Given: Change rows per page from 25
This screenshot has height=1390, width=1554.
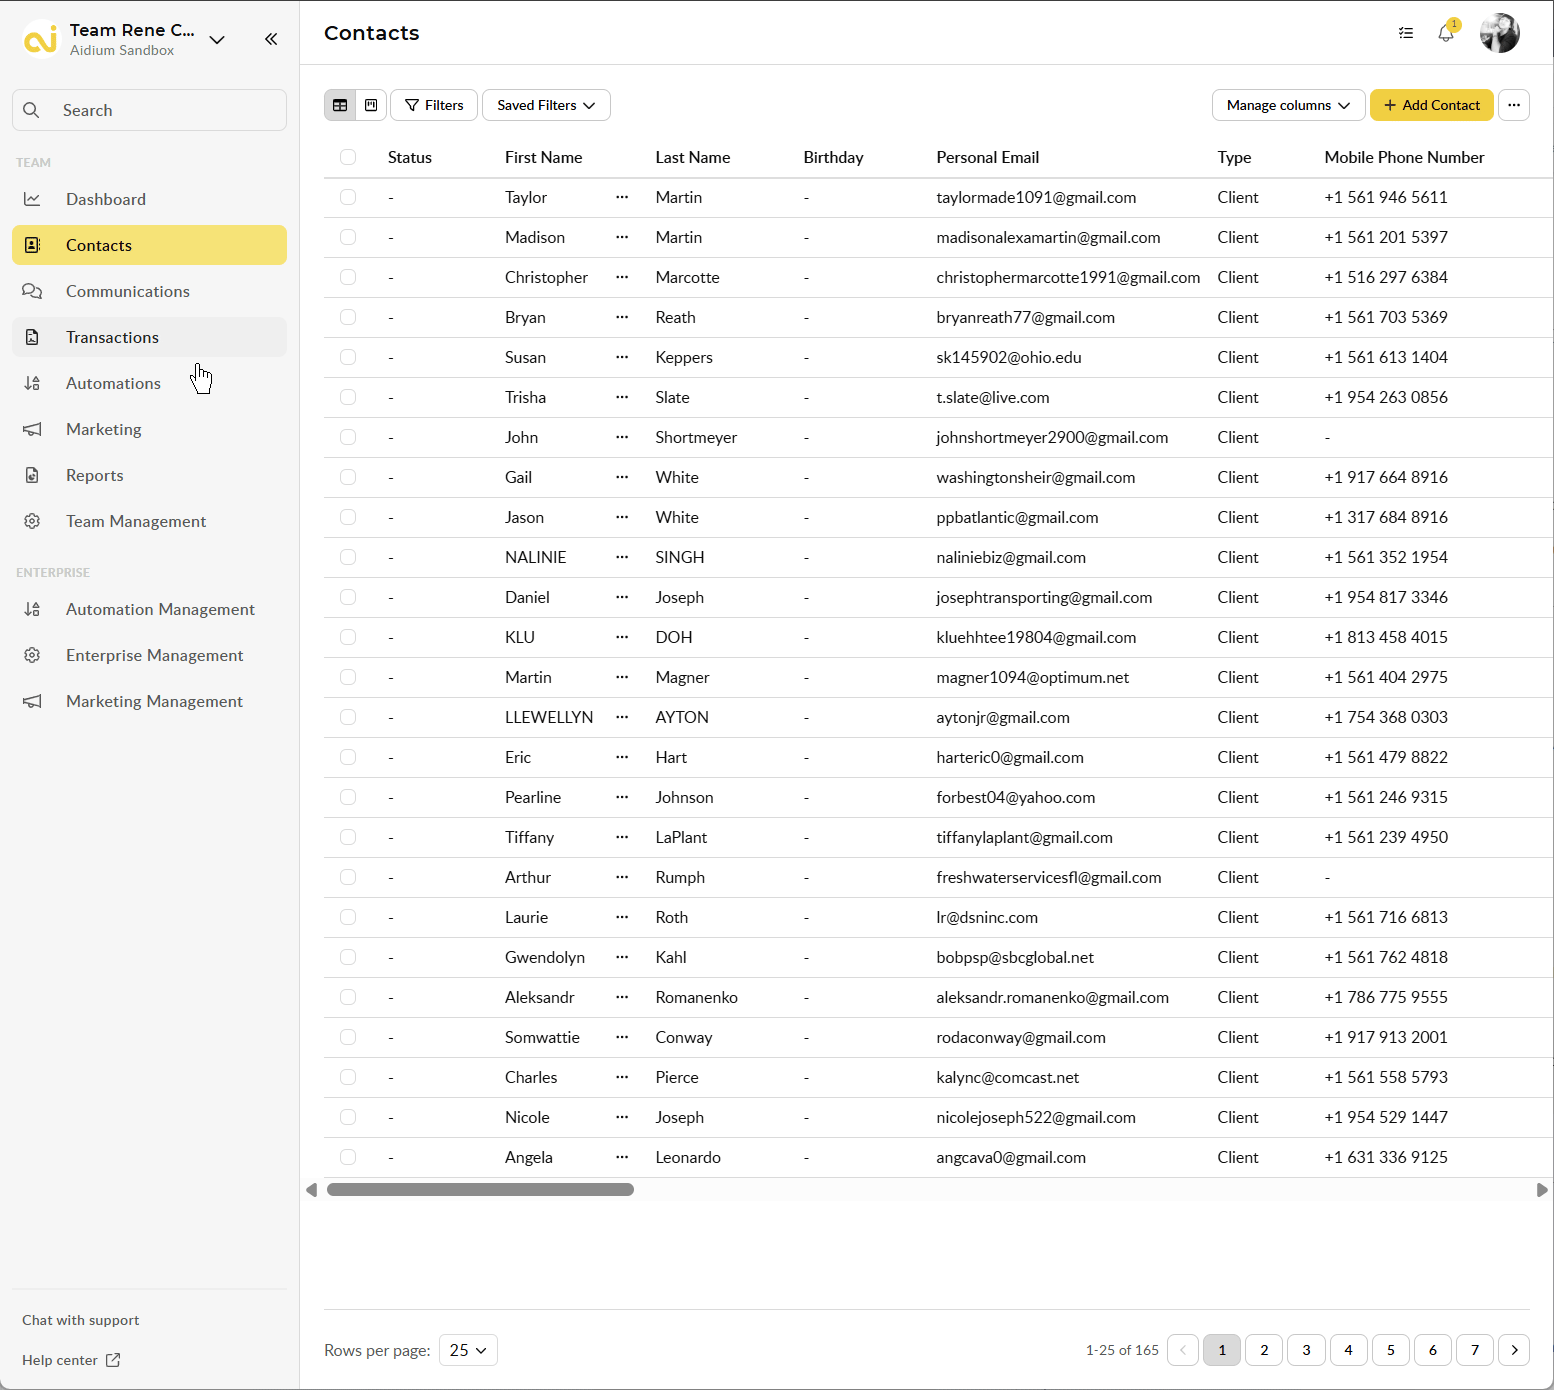Looking at the screenshot, I should coord(468,1350).
